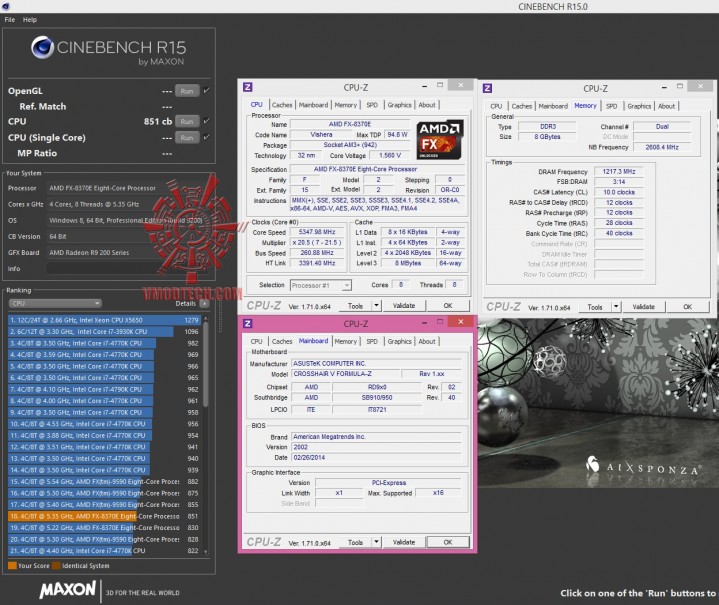
Task: Click the MAXON logo at bottom
Action: [x=67, y=590]
